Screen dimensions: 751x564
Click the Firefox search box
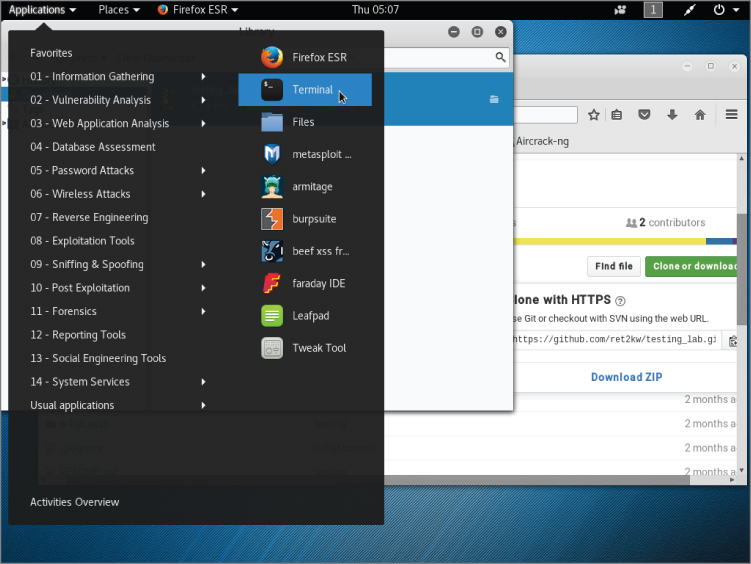coord(546,115)
